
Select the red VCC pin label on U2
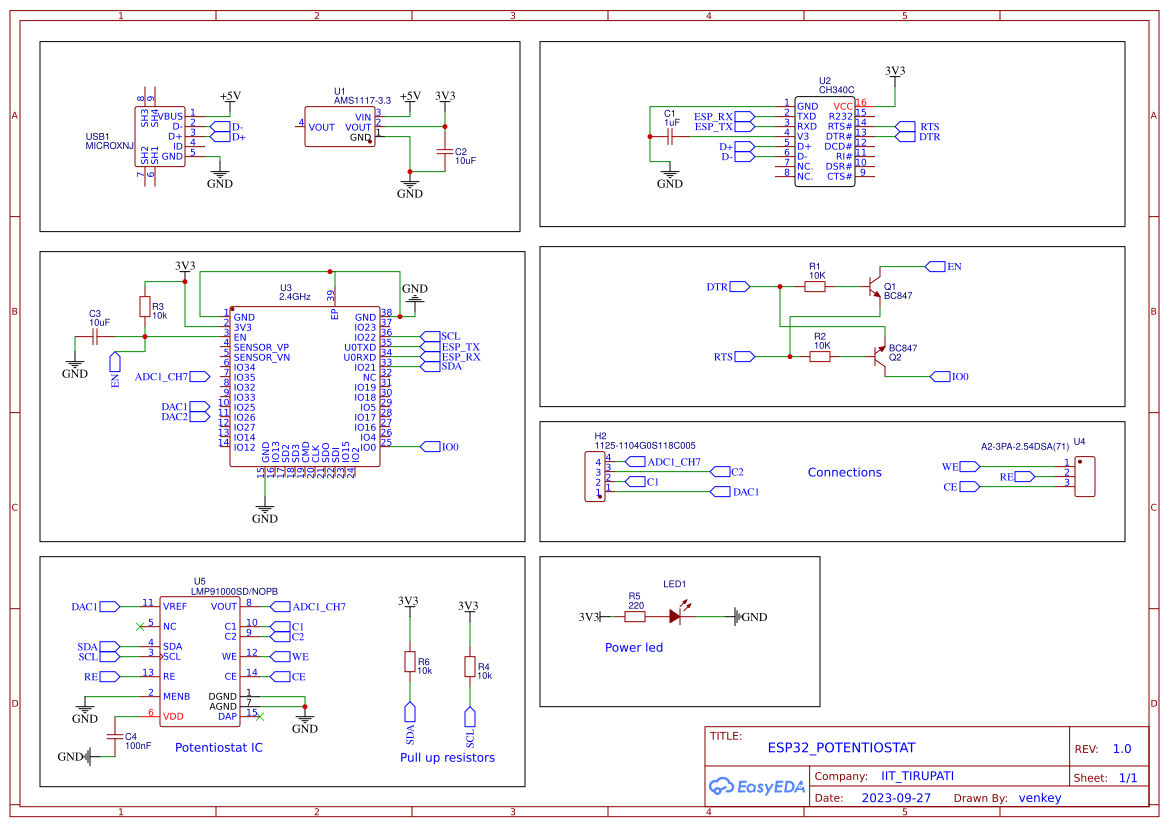[x=843, y=107]
